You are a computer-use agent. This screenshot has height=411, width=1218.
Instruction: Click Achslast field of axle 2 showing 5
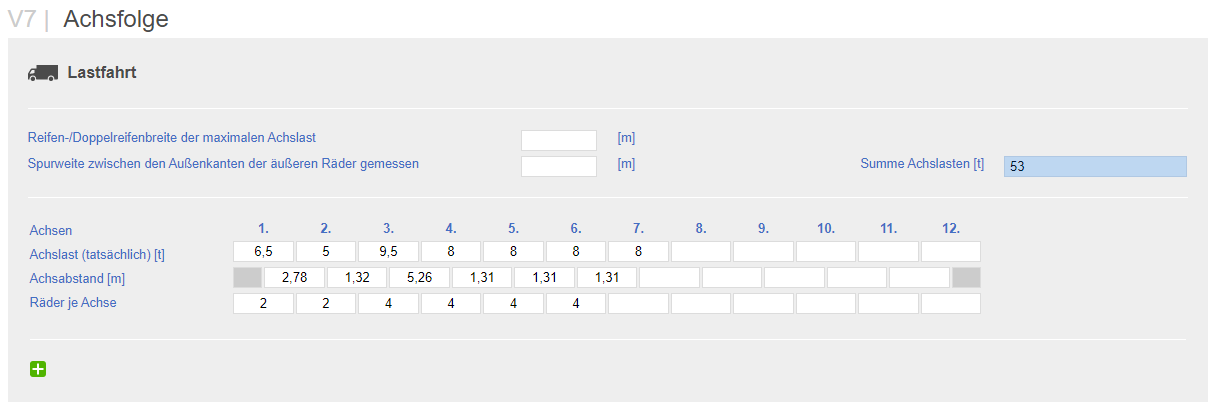point(326,251)
